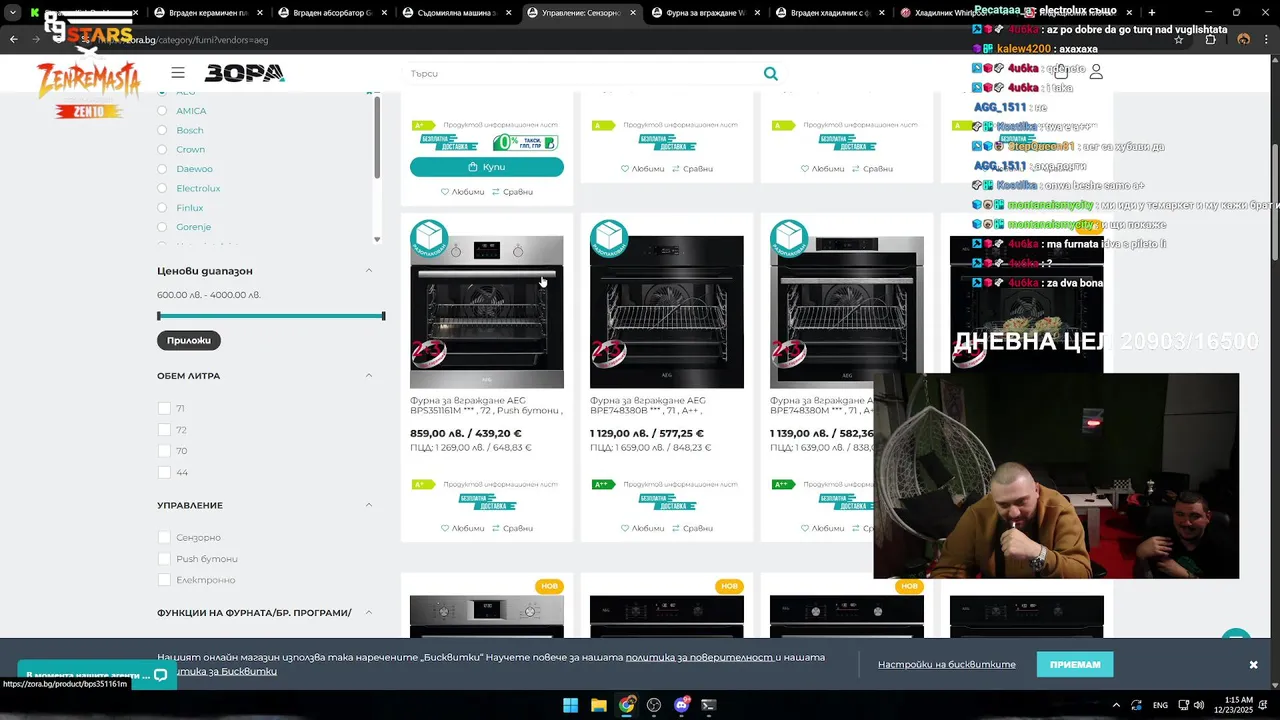Check the 71 litres volume checkbox
The width and height of the screenshot is (1280, 720).
pyautogui.click(x=164, y=408)
